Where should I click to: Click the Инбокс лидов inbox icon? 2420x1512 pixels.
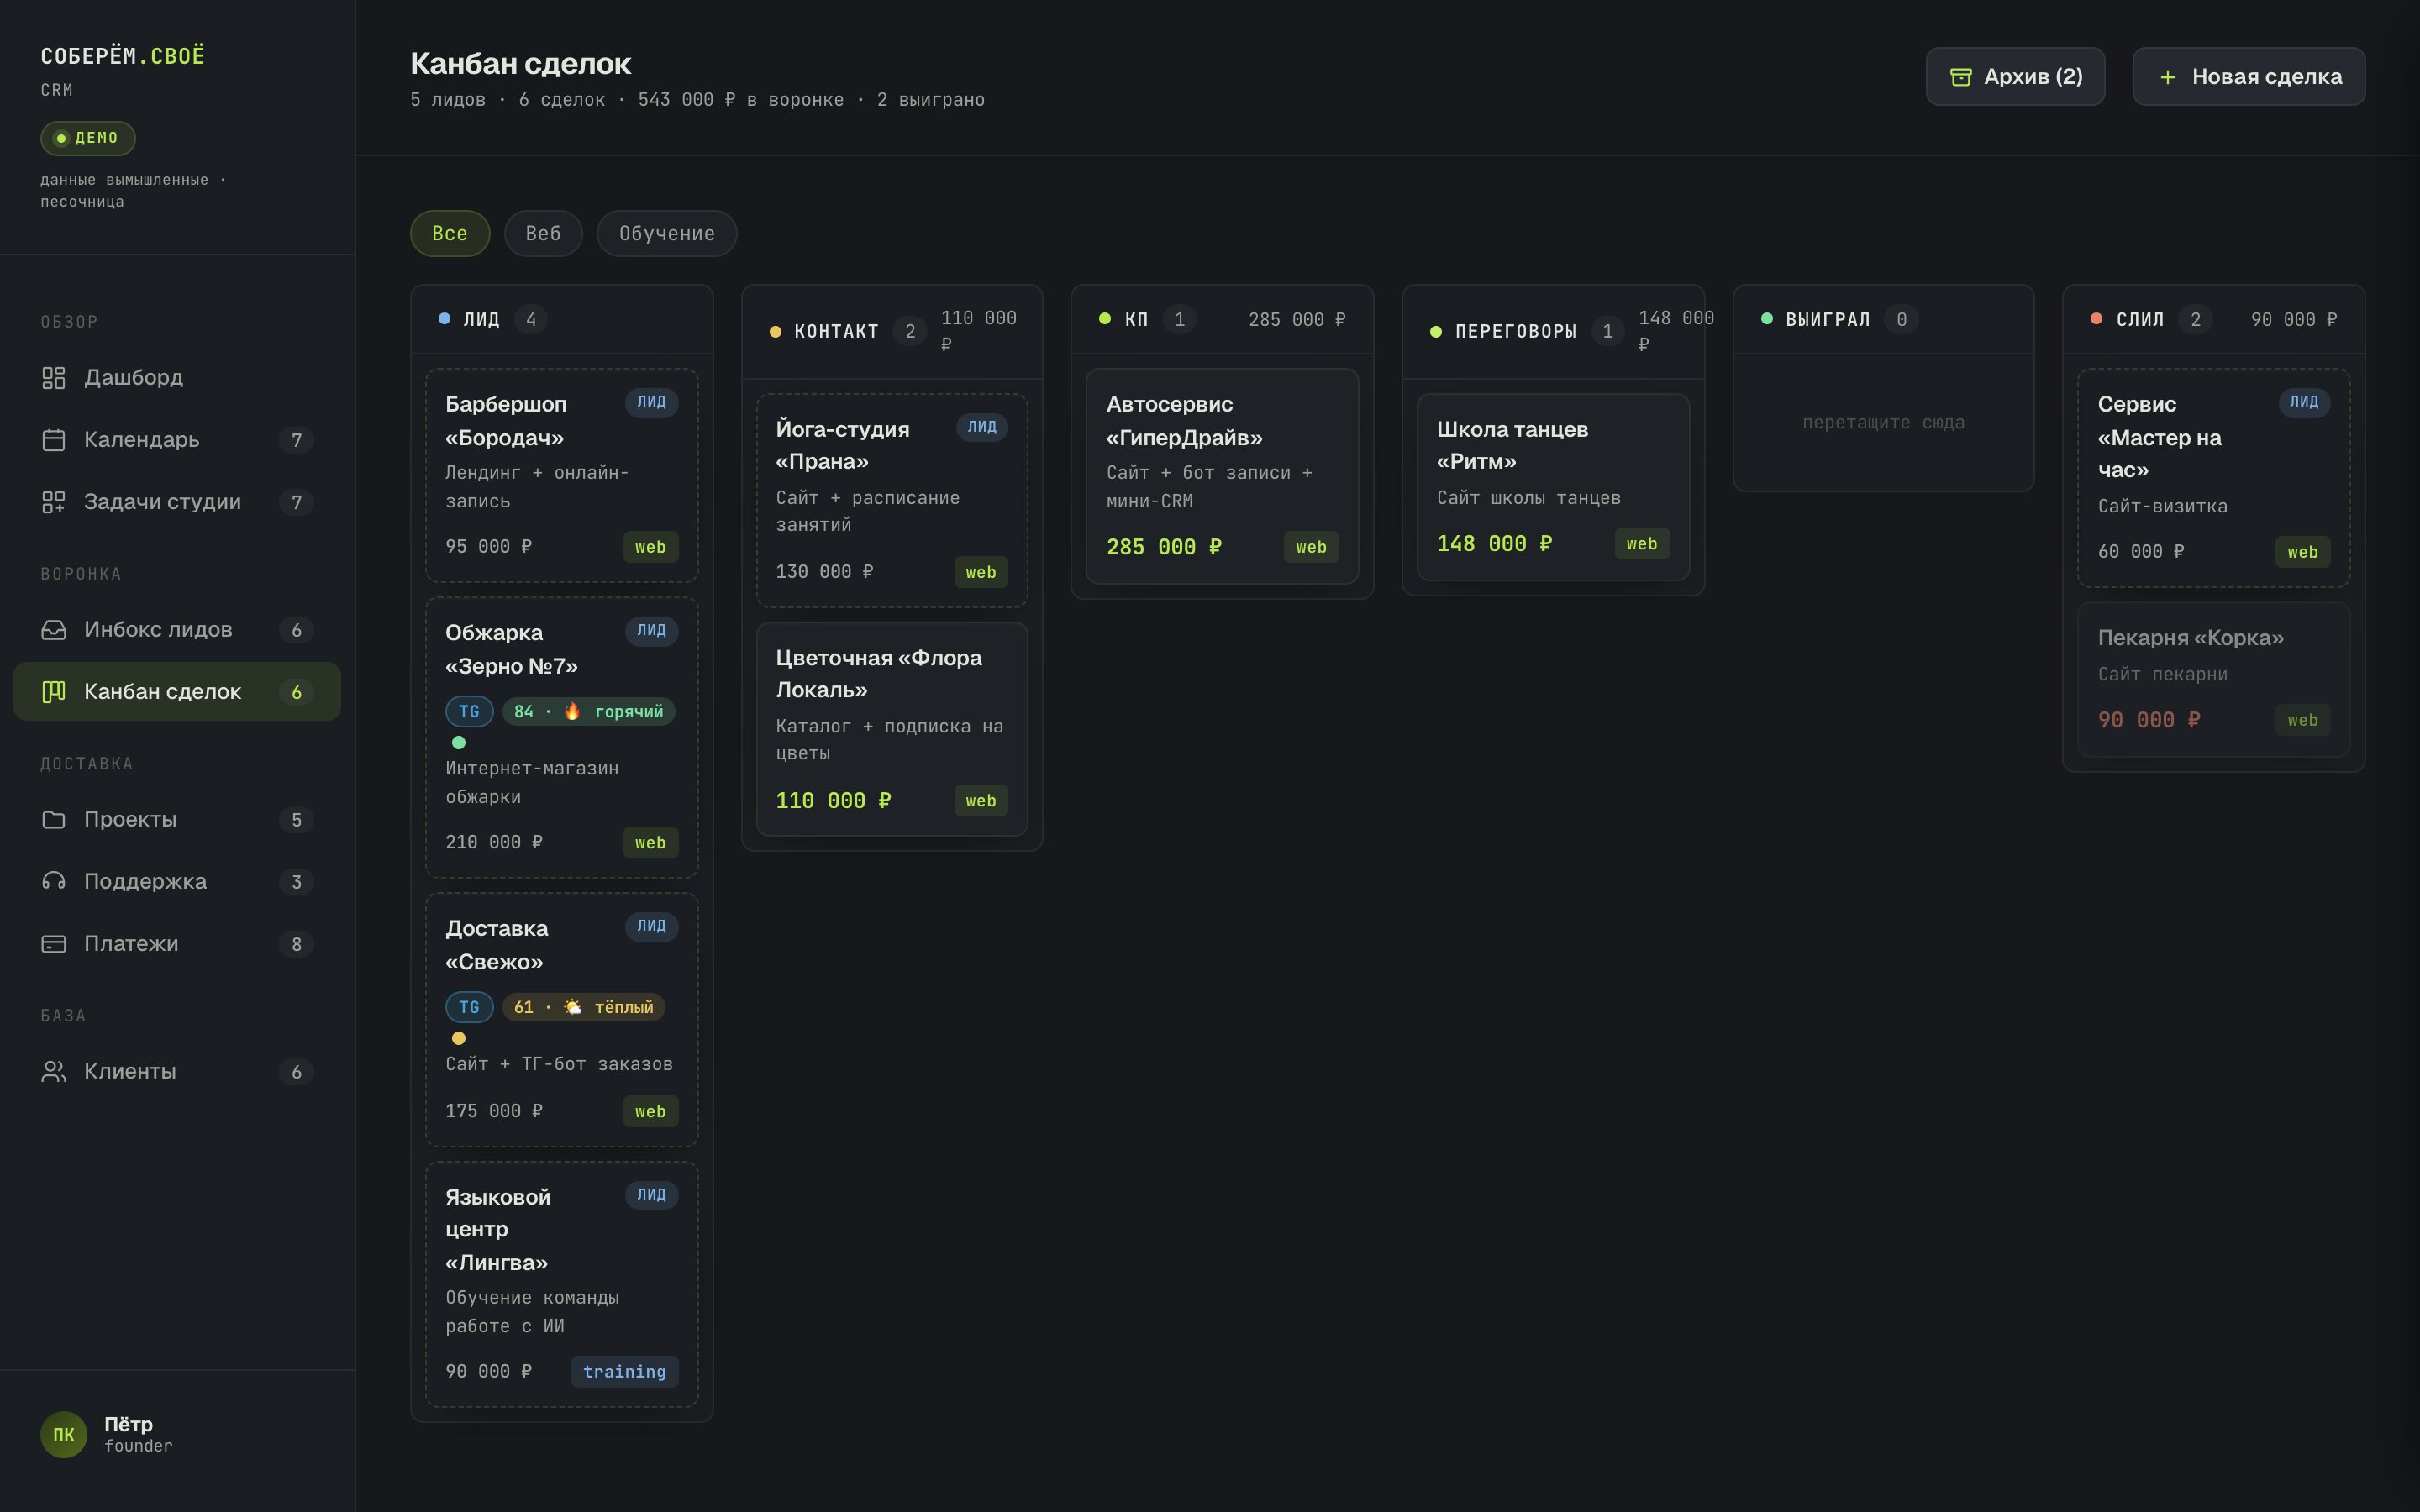coord(53,630)
